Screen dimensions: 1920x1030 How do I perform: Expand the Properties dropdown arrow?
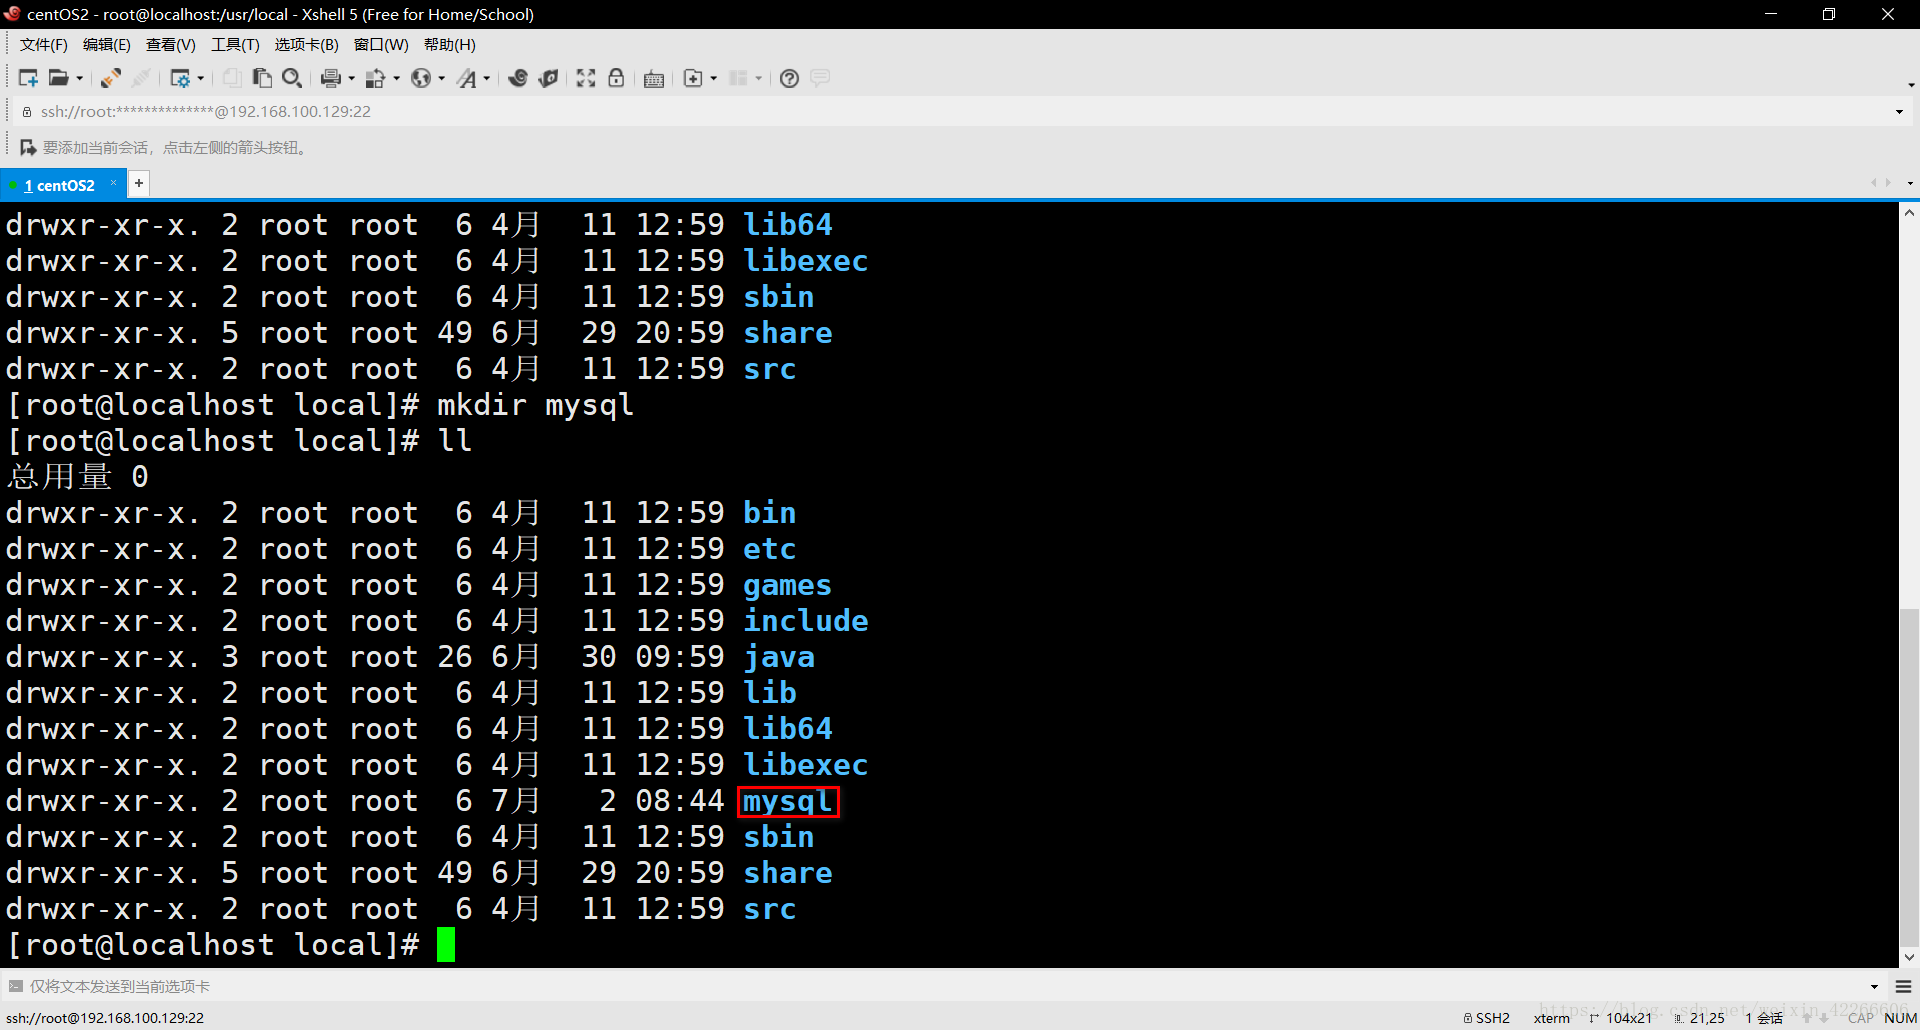[201, 78]
